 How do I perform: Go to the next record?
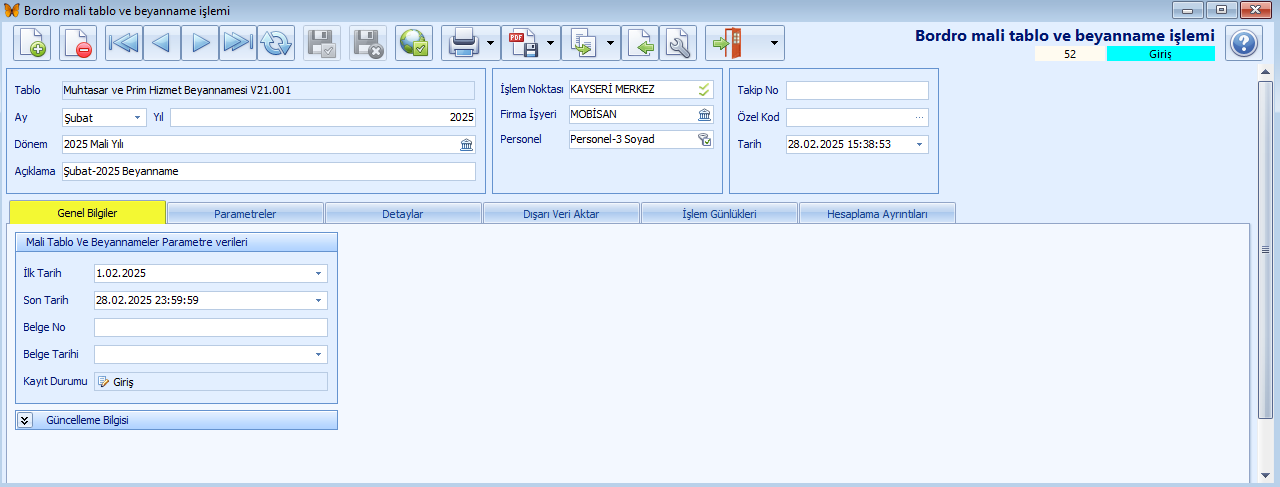click(x=200, y=43)
